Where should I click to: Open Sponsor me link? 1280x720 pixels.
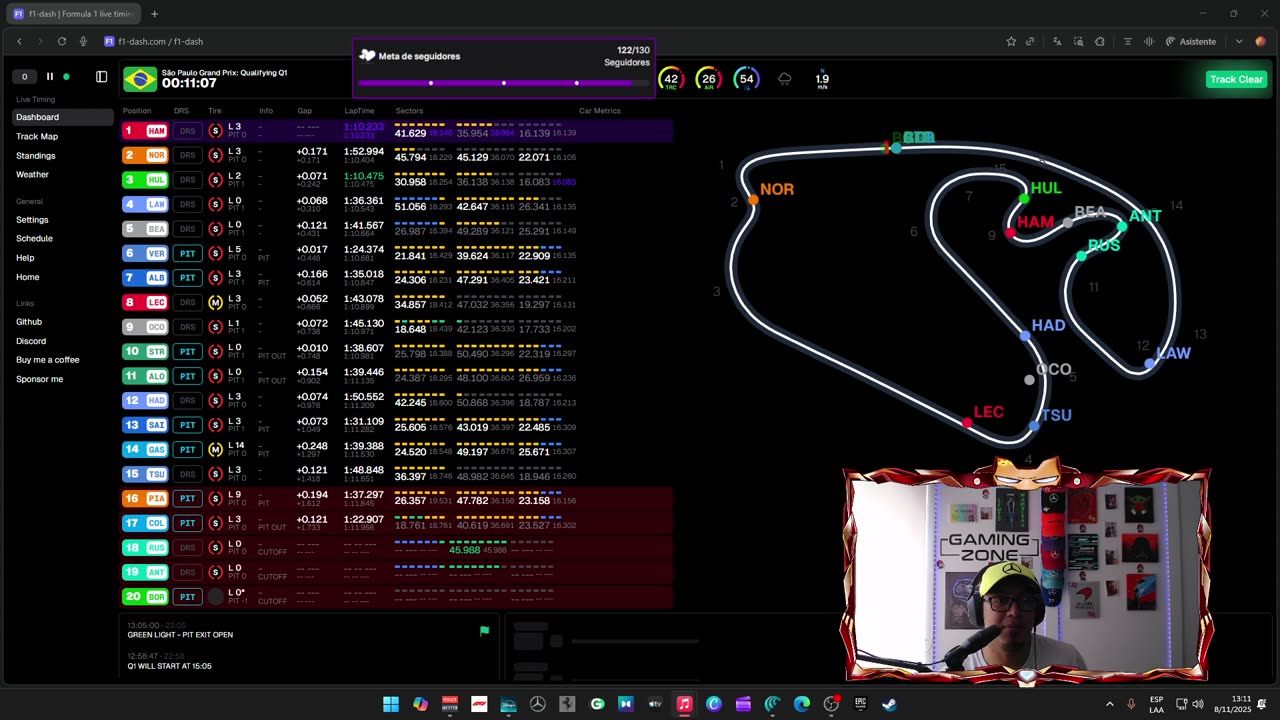click(39, 378)
